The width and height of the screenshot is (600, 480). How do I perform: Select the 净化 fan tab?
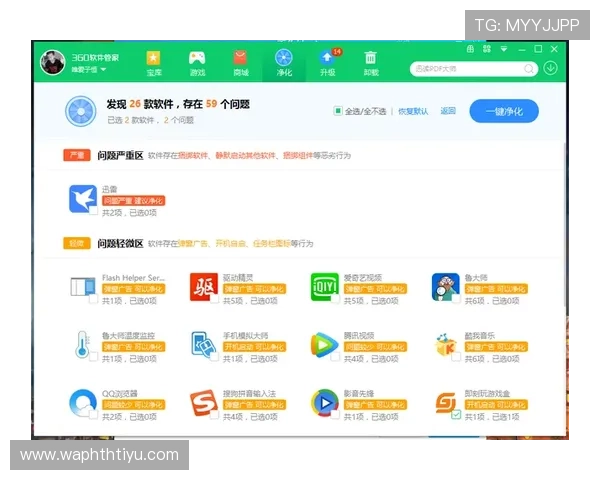point(284,63)
